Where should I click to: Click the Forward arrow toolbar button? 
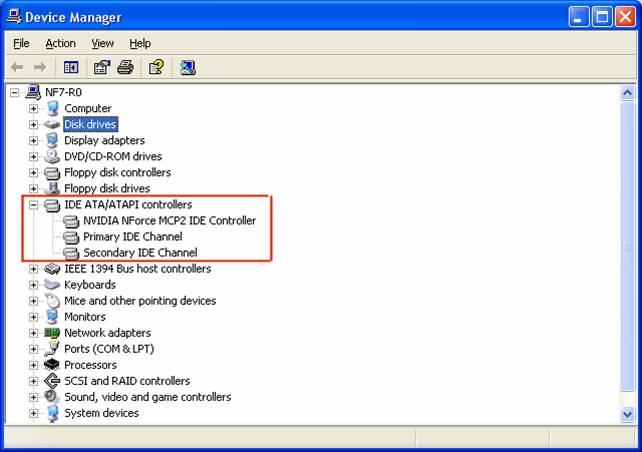40,67
